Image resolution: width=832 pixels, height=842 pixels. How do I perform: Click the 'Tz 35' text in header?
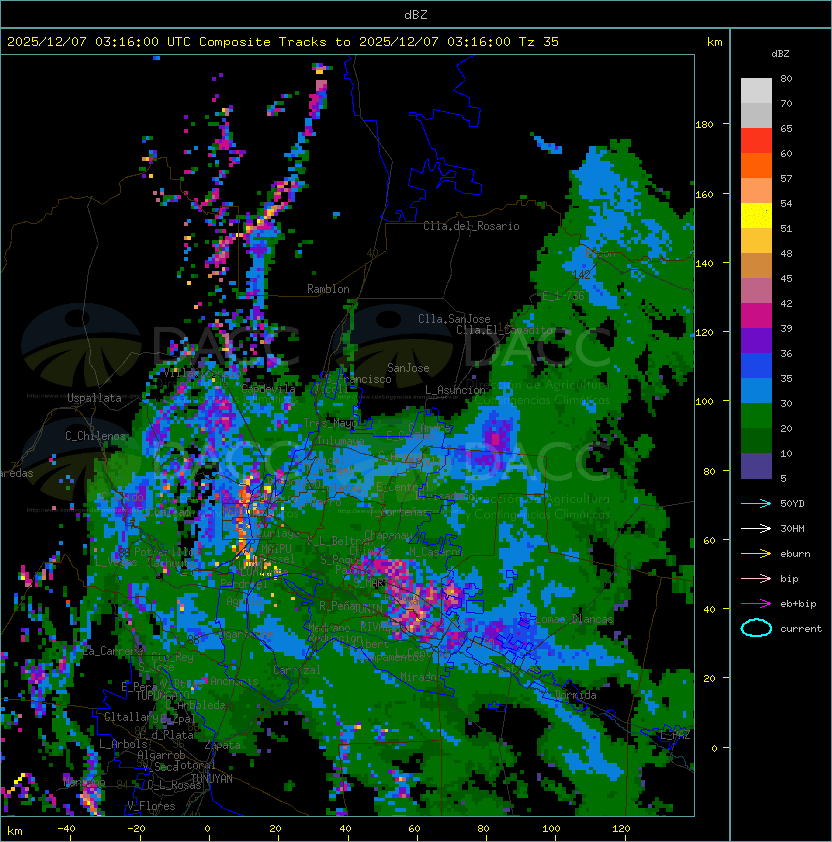coord(539,42)
